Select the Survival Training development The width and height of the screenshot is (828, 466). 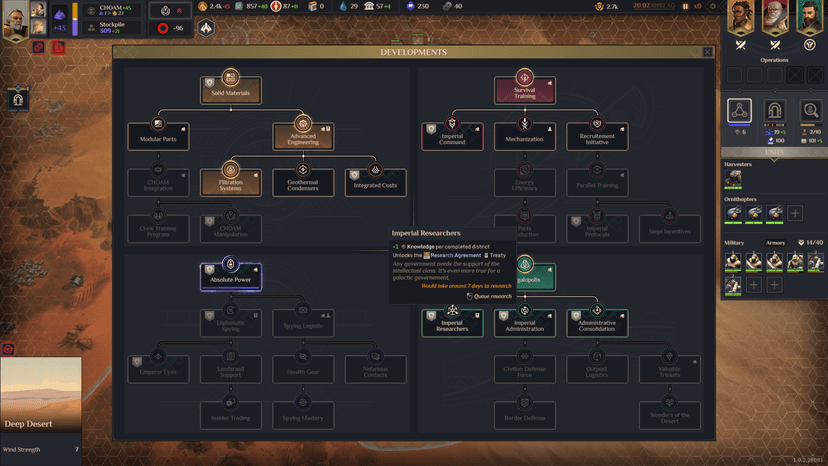[x=524, y=90]
